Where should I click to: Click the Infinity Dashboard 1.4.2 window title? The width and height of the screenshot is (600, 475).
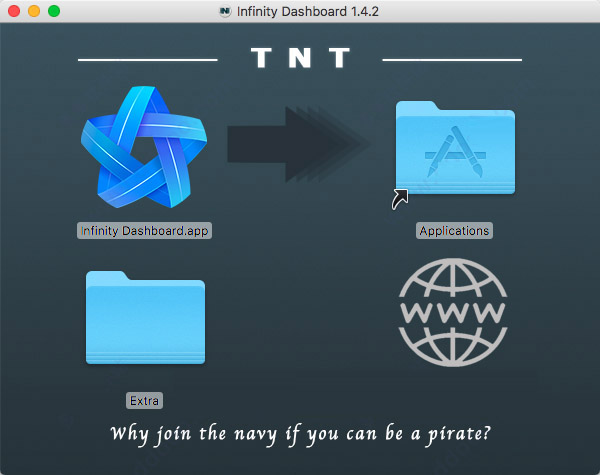pos(308,11)
